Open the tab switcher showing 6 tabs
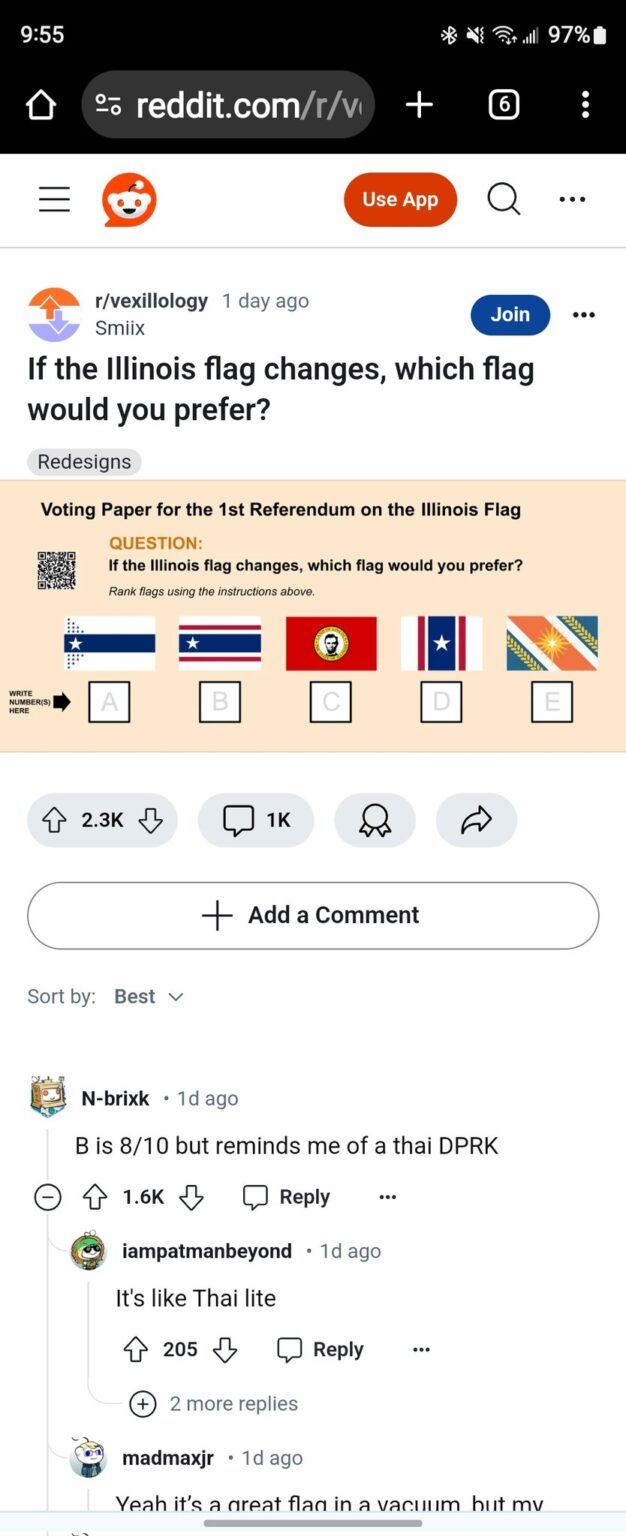This screenshot has height=1536, width=626. click(x=503, y=105)
